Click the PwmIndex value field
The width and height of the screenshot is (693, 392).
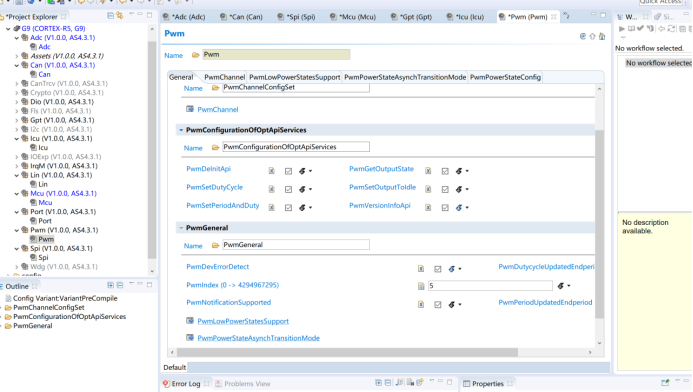[490, 286]
